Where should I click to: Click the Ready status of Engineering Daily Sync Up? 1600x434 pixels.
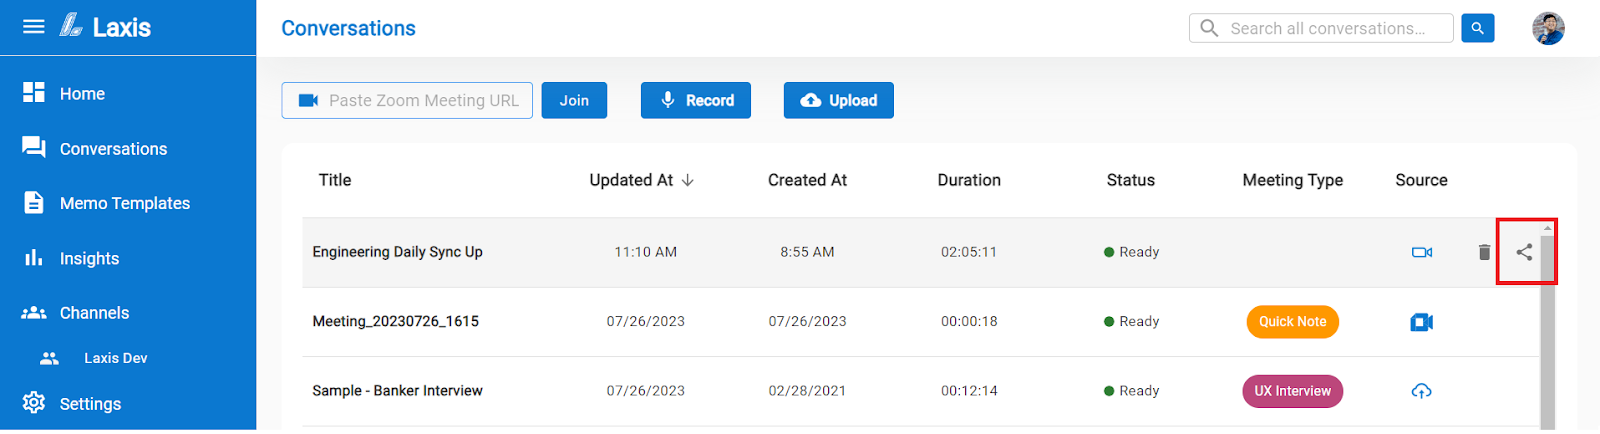[x=1132, y=252]
